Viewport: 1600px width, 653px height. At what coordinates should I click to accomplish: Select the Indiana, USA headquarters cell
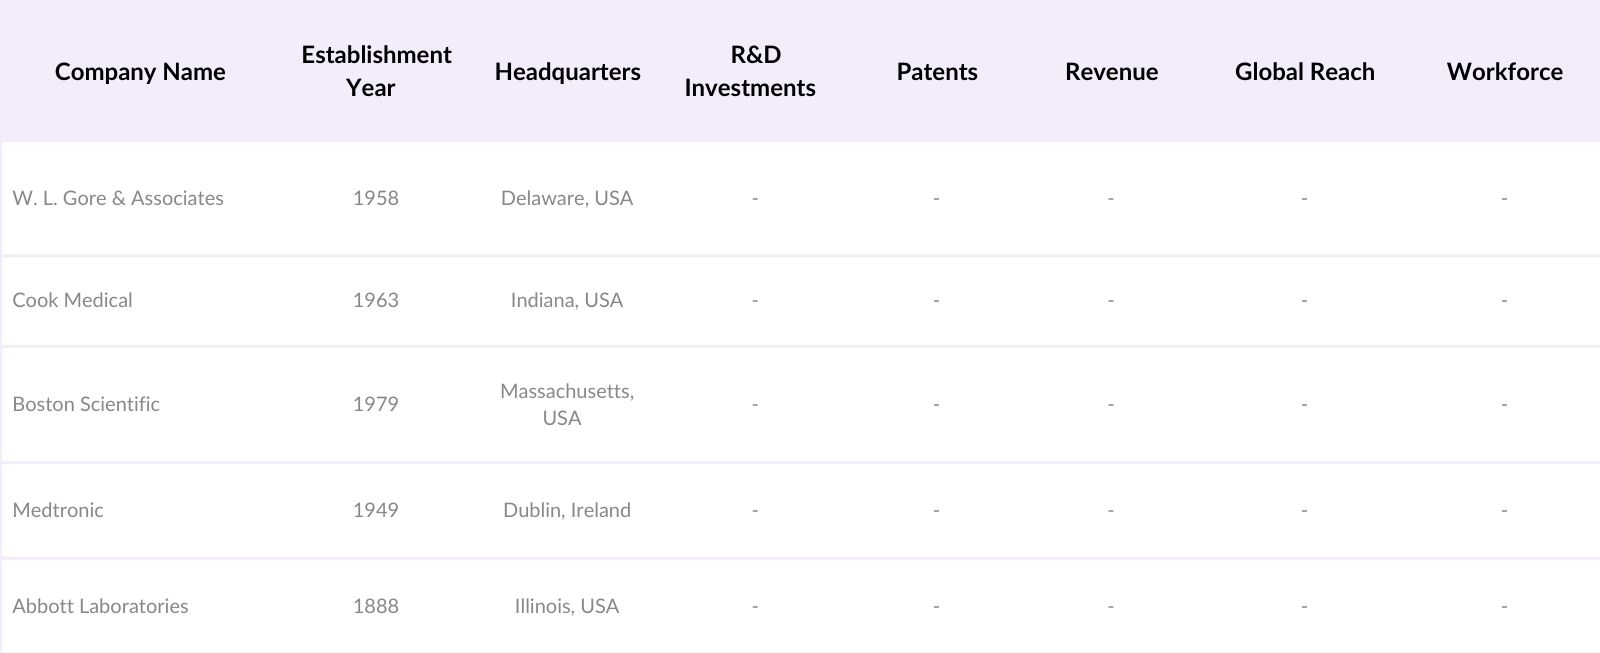[x=567, y=300]
